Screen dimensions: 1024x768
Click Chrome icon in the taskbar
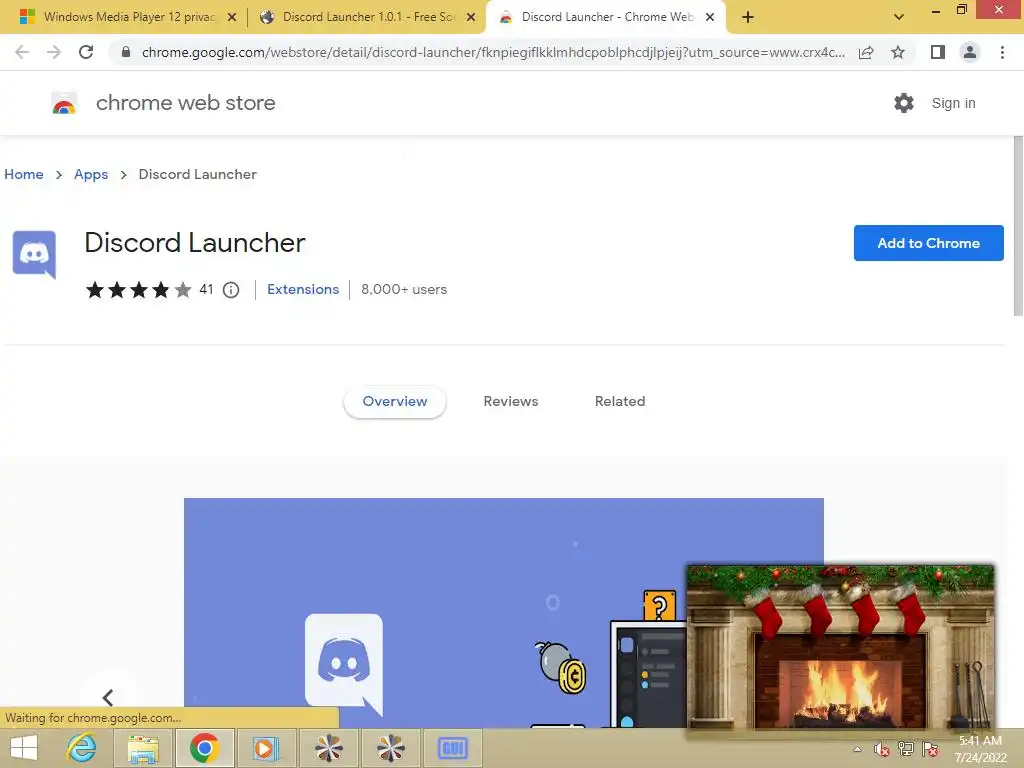(204, 748)
